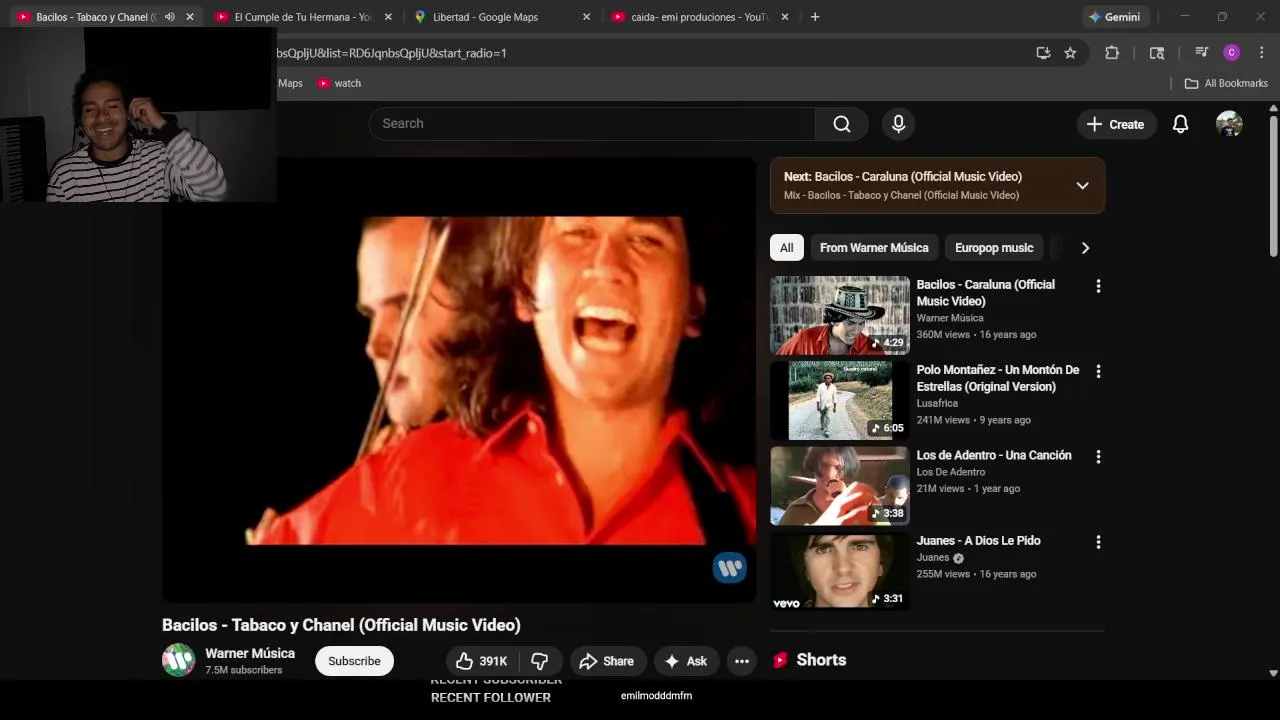Select the From Warner Música chip
Image resolution: width=1280 pixels, height=720 pixels.
pos(874,248)
